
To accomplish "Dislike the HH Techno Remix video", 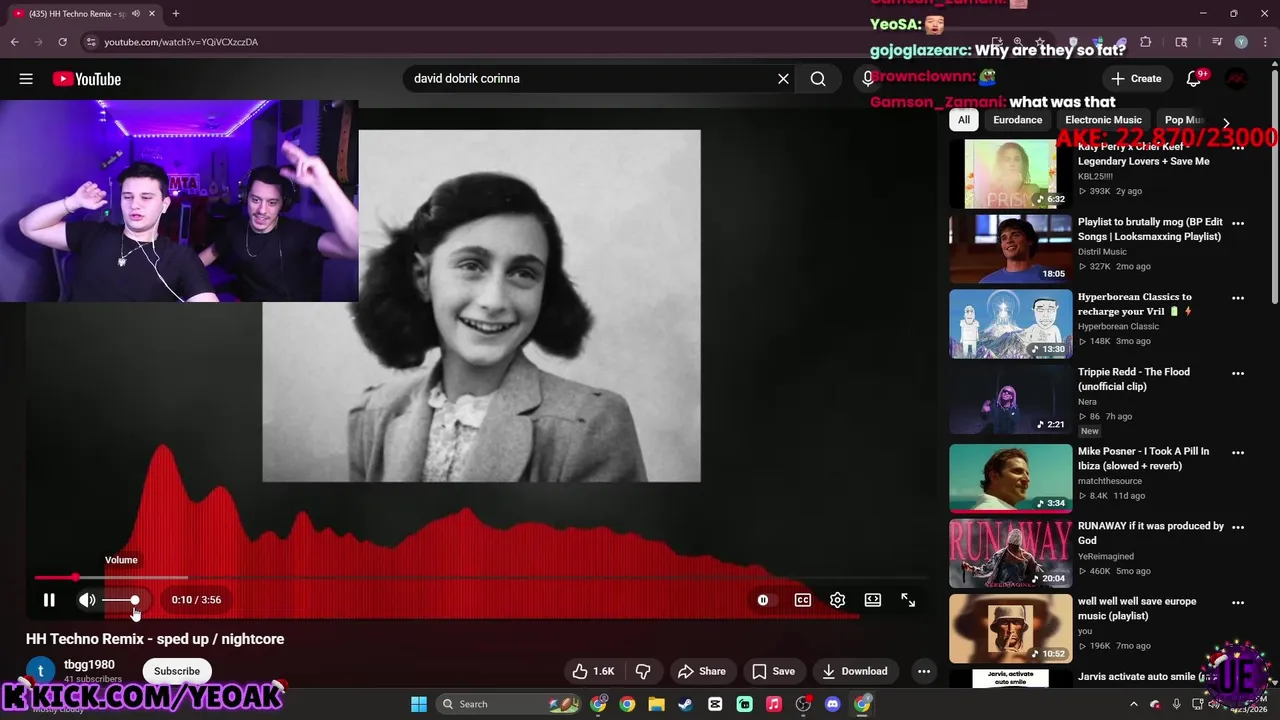I will click(x=643, y=671).
